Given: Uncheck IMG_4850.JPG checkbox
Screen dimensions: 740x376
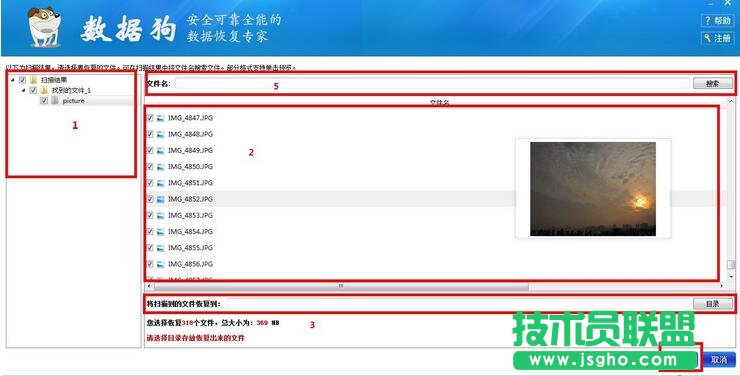Looking at the screenshot, I should (150, 167).
